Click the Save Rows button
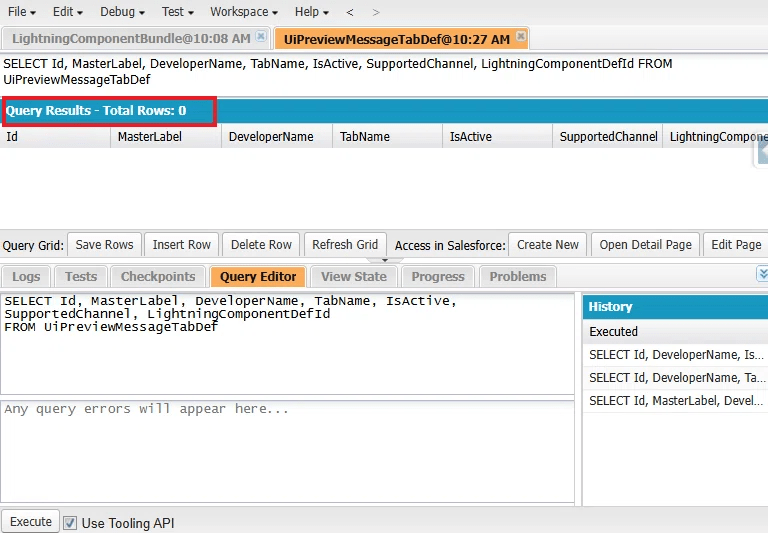This screenshot has width=768, height=533. click(104, 244)
